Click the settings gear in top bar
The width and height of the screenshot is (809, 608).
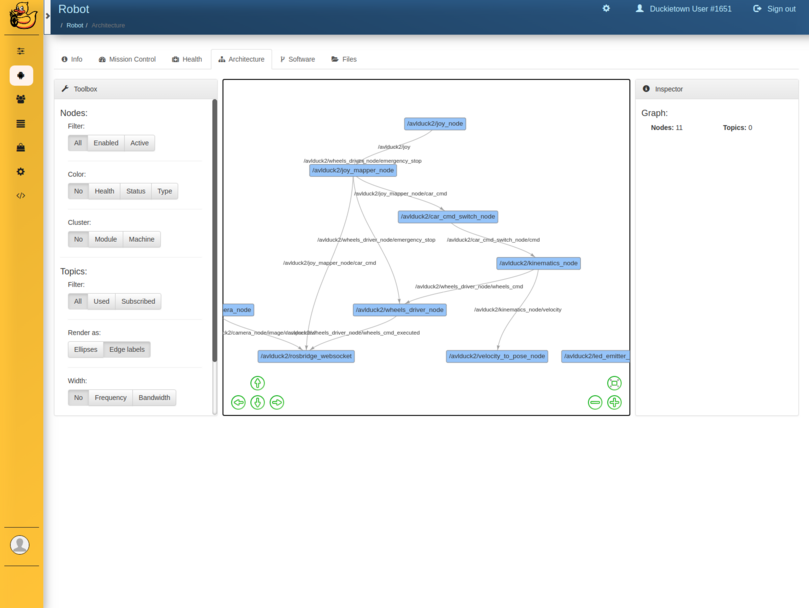606,8
